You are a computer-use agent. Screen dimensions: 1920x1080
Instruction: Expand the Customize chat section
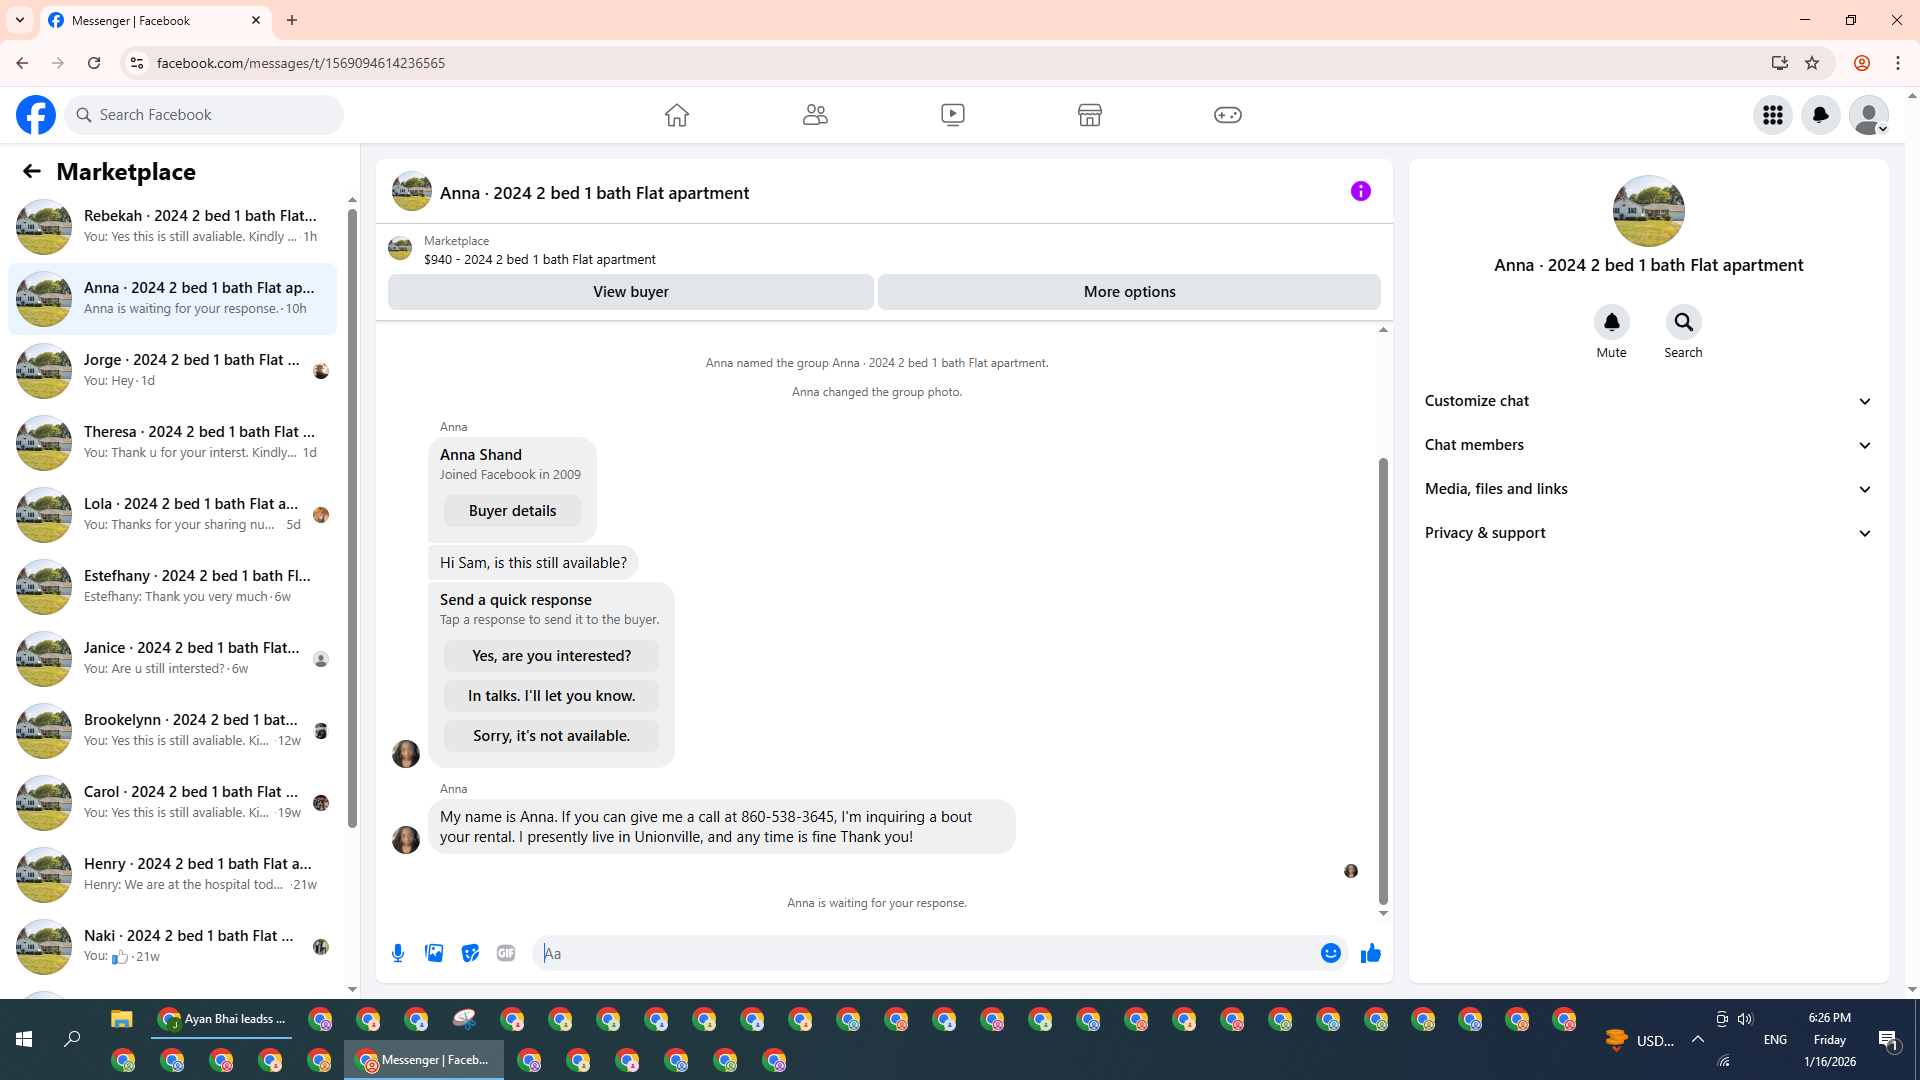click(x=1647, y=401)
